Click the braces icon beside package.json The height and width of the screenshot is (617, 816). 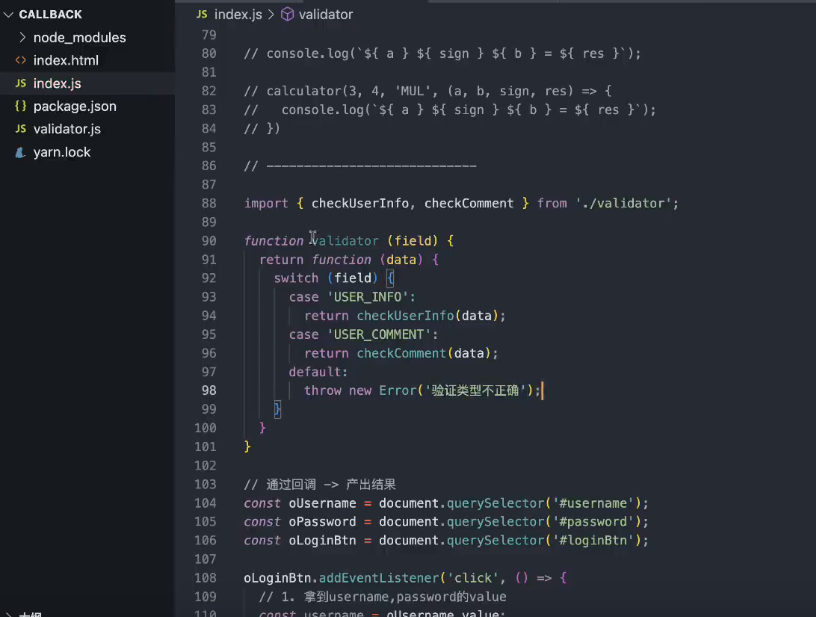(x=21, y=106)
